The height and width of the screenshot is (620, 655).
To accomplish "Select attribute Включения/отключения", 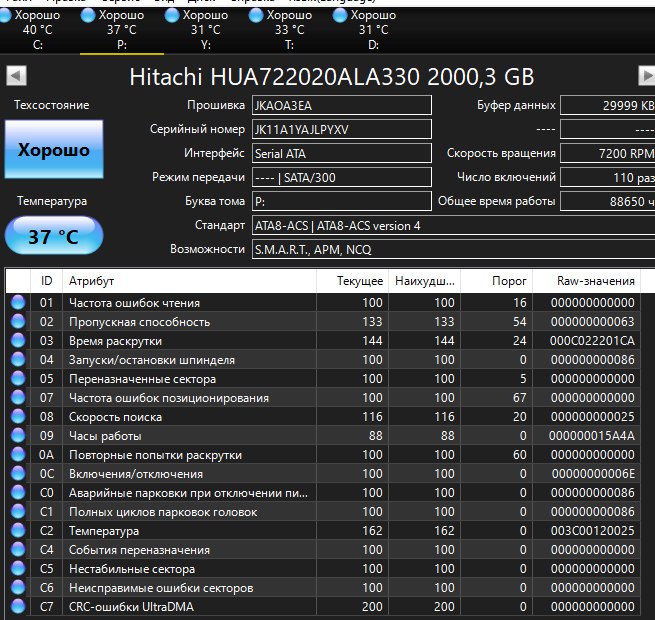I will click(136, 474).
